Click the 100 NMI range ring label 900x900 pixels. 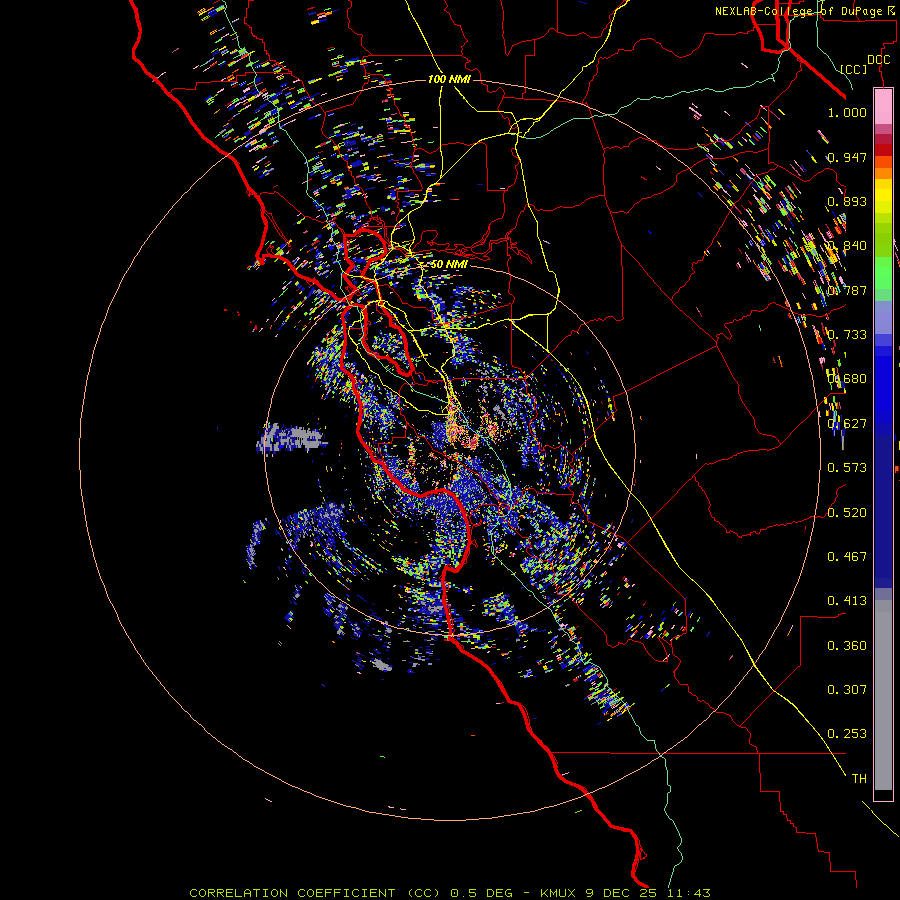pos(449,79)
